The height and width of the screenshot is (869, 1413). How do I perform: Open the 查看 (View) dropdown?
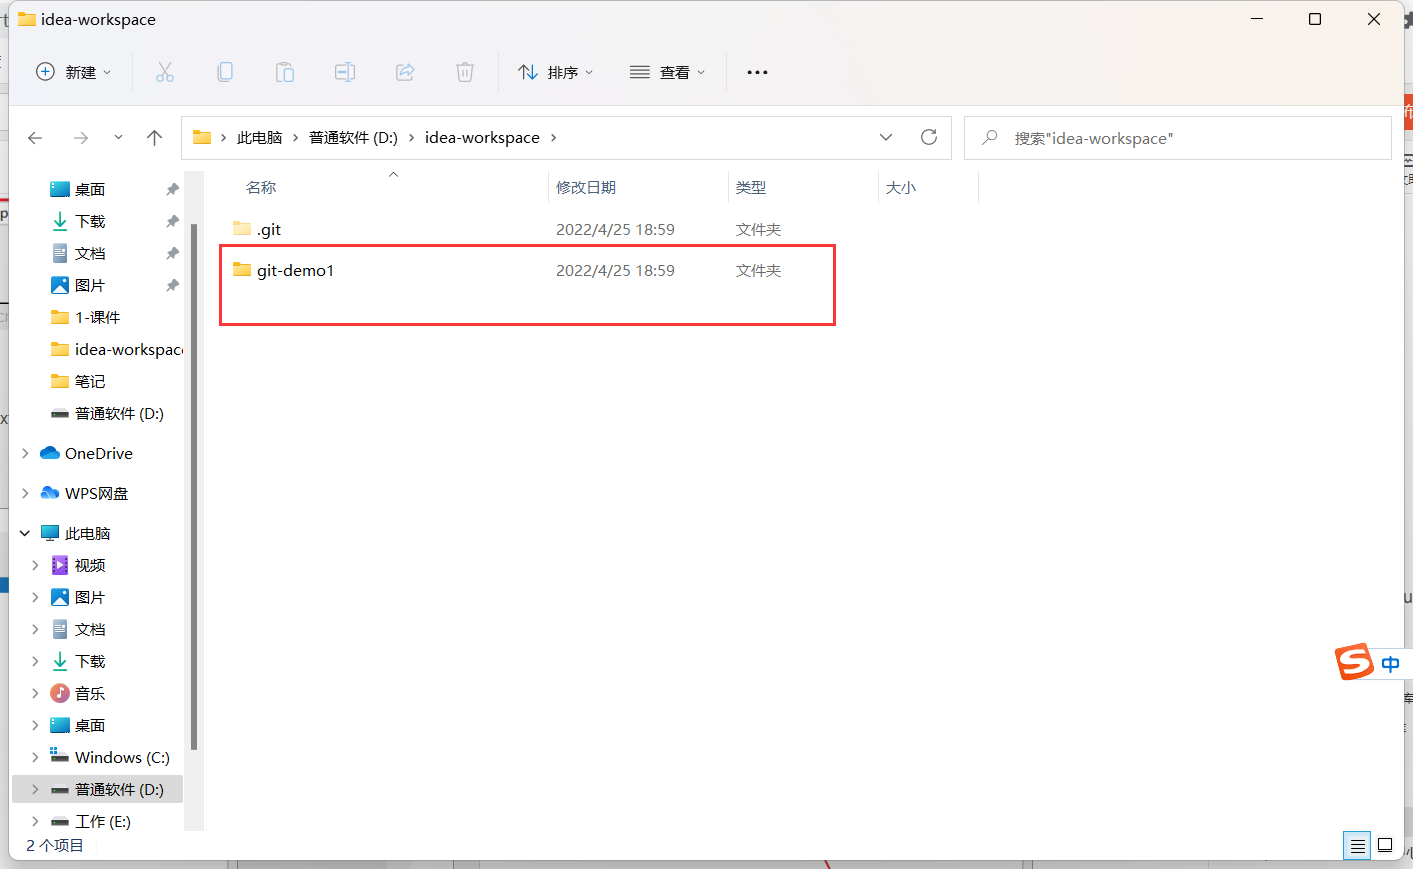668,72
